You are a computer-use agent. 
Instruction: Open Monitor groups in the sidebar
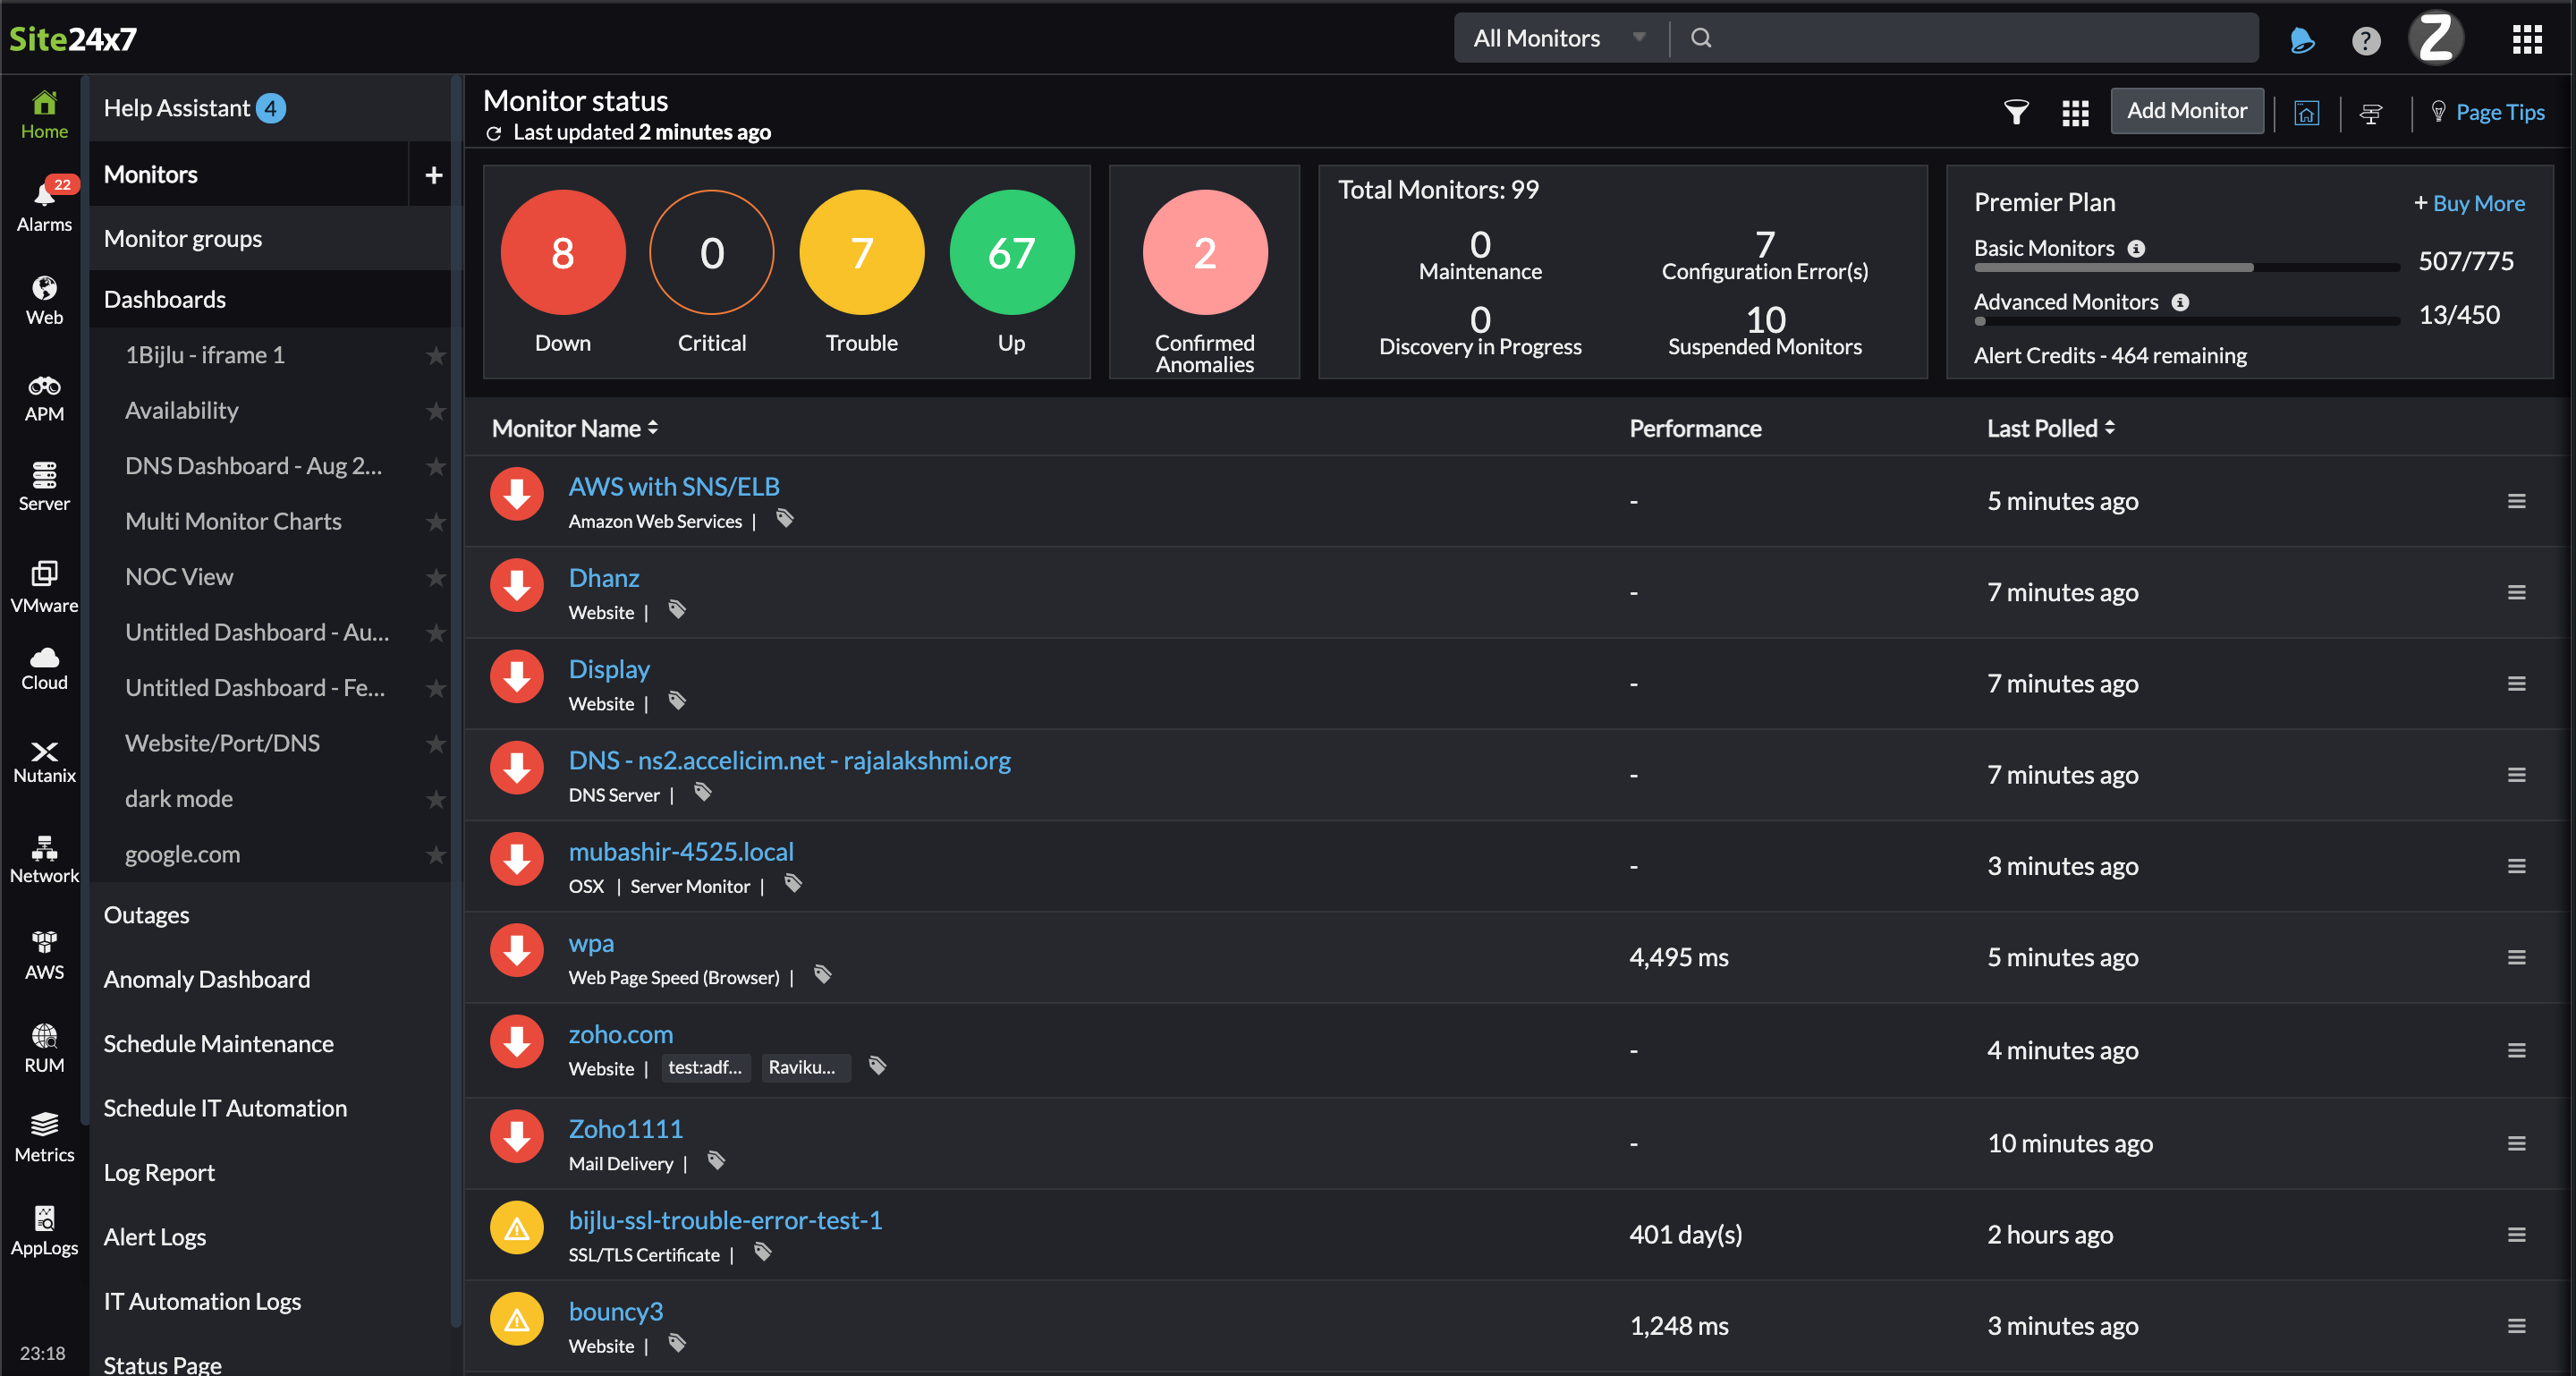tap(183, 238)
